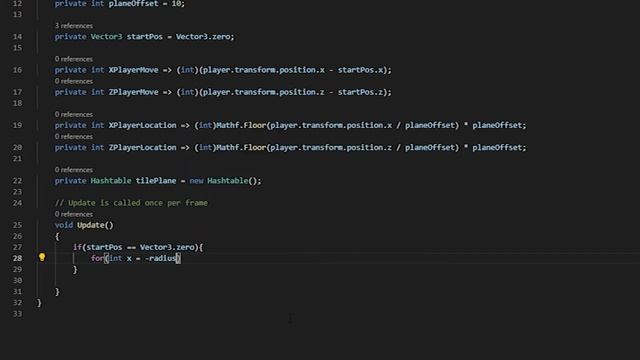
Task: Click line number 33 in the gutter
Action: 17,314
